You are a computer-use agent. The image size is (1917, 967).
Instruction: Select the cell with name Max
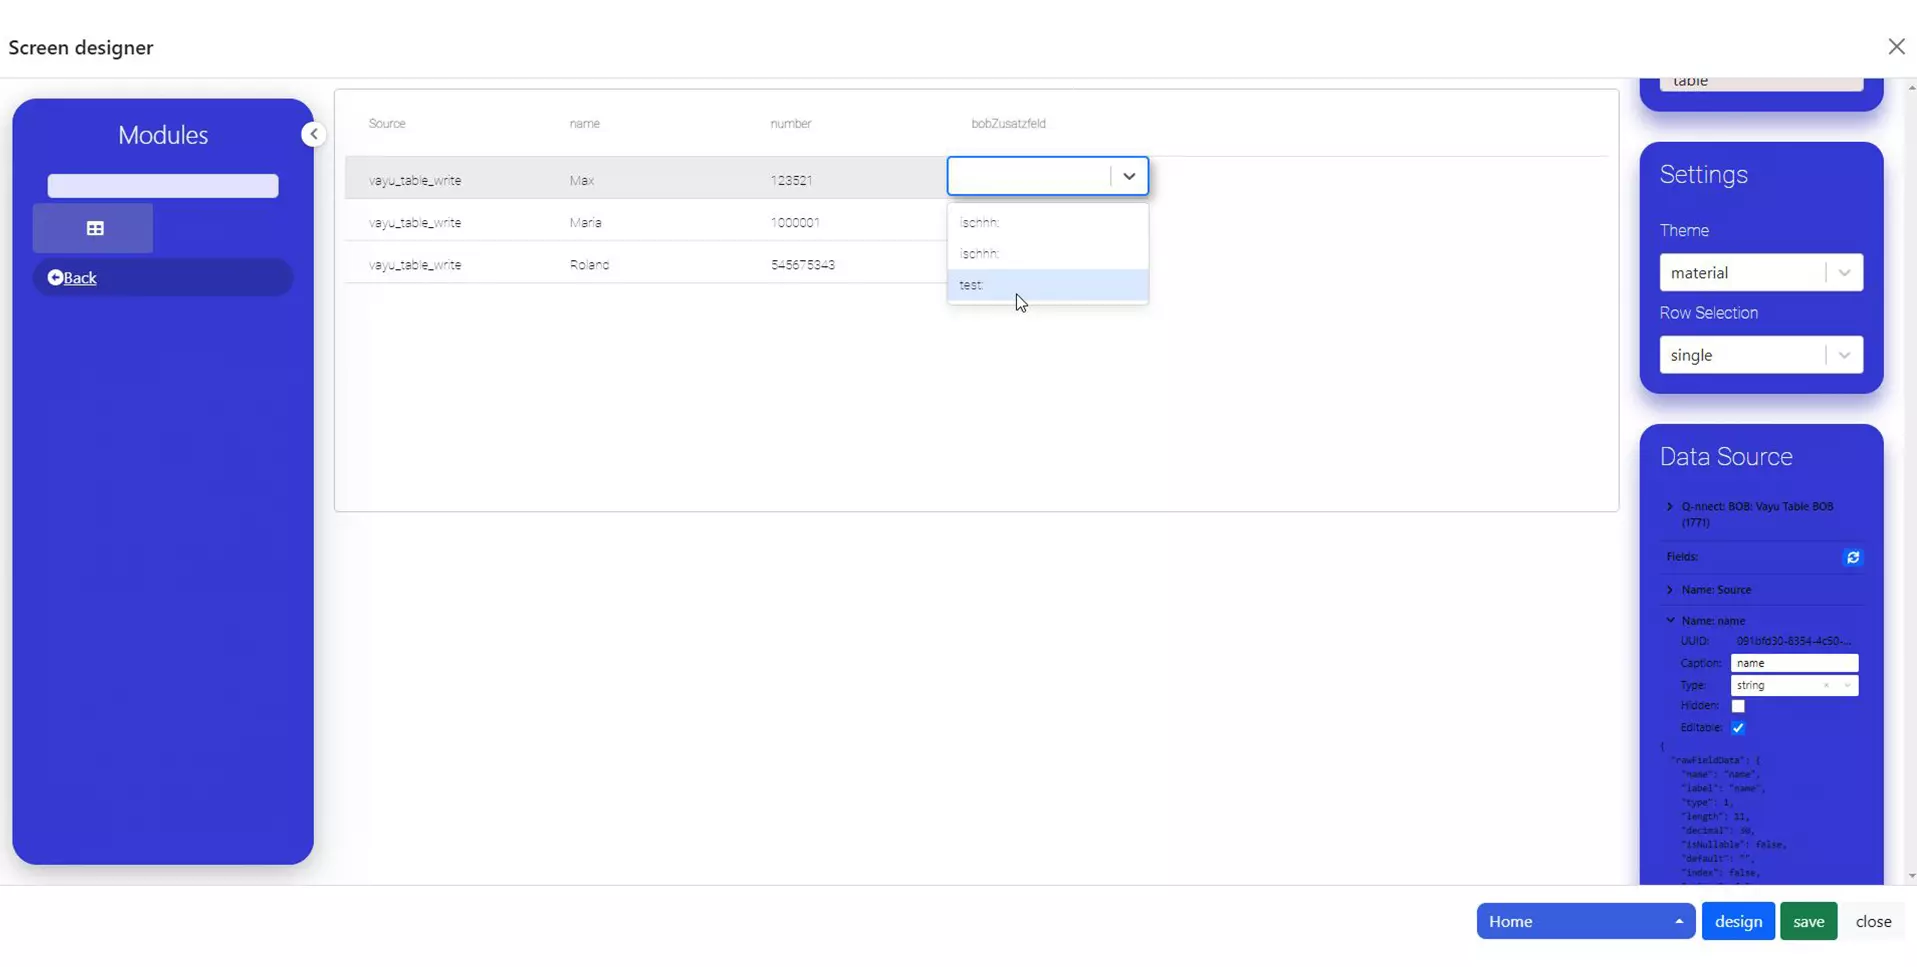pos(582,181)
